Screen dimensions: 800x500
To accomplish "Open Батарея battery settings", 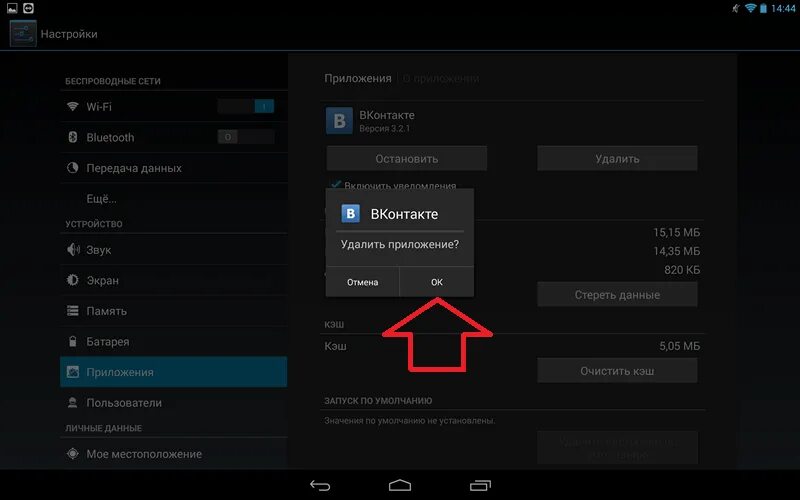I will pos(173,341).
